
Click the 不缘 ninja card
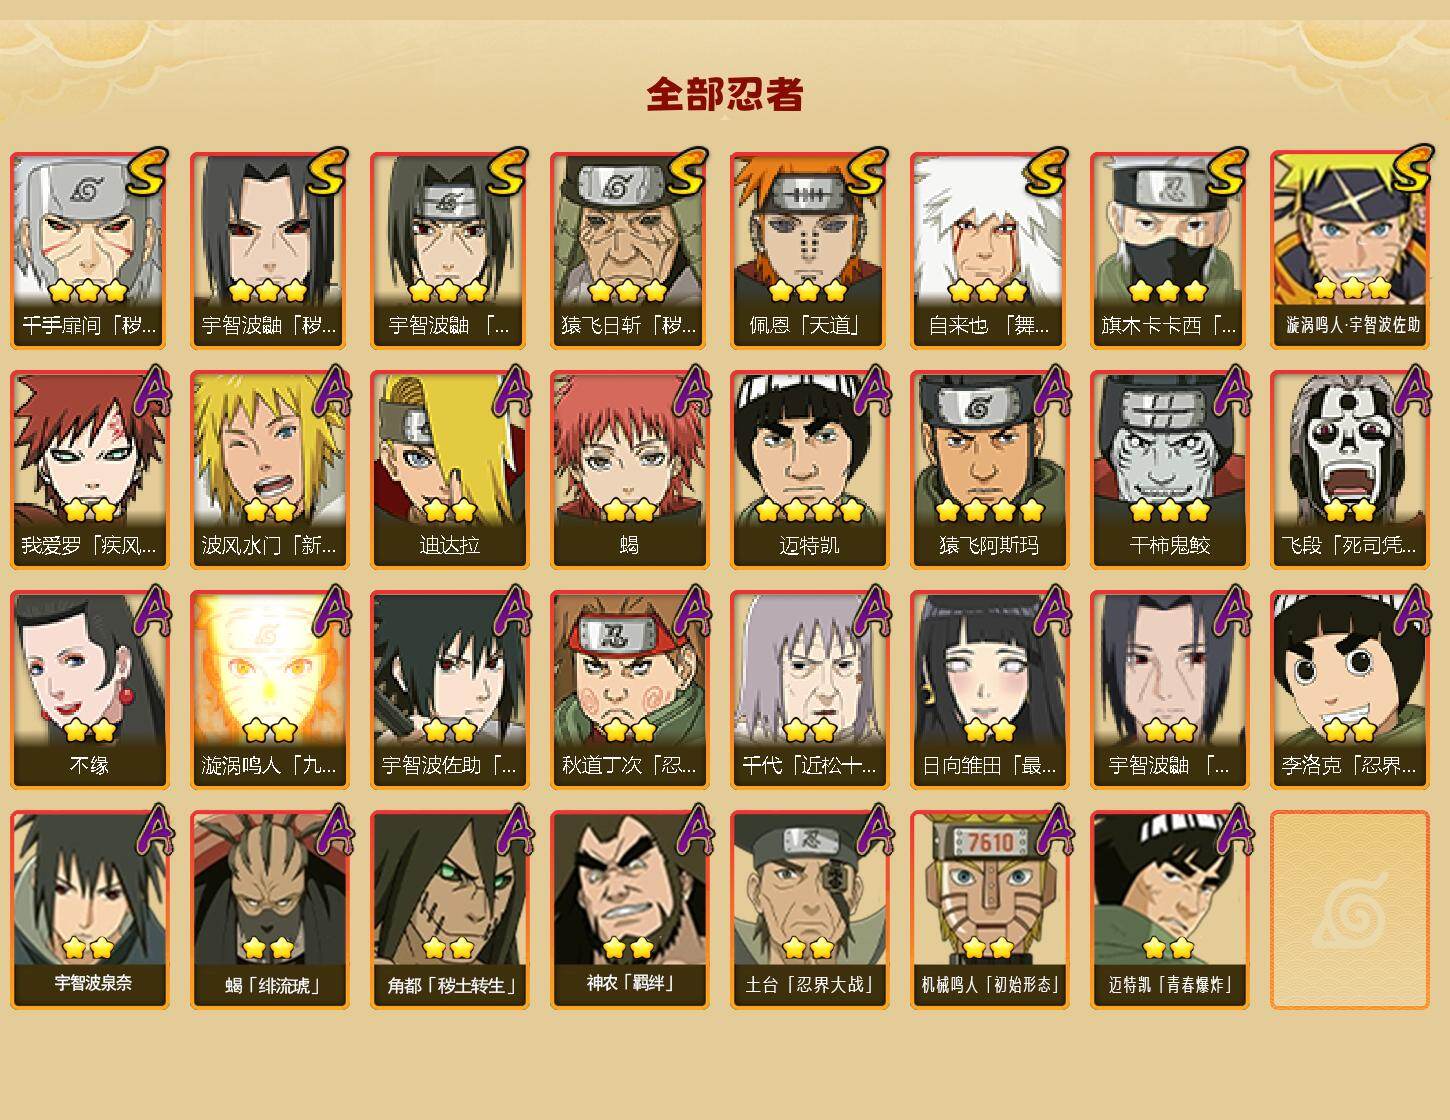89,690
